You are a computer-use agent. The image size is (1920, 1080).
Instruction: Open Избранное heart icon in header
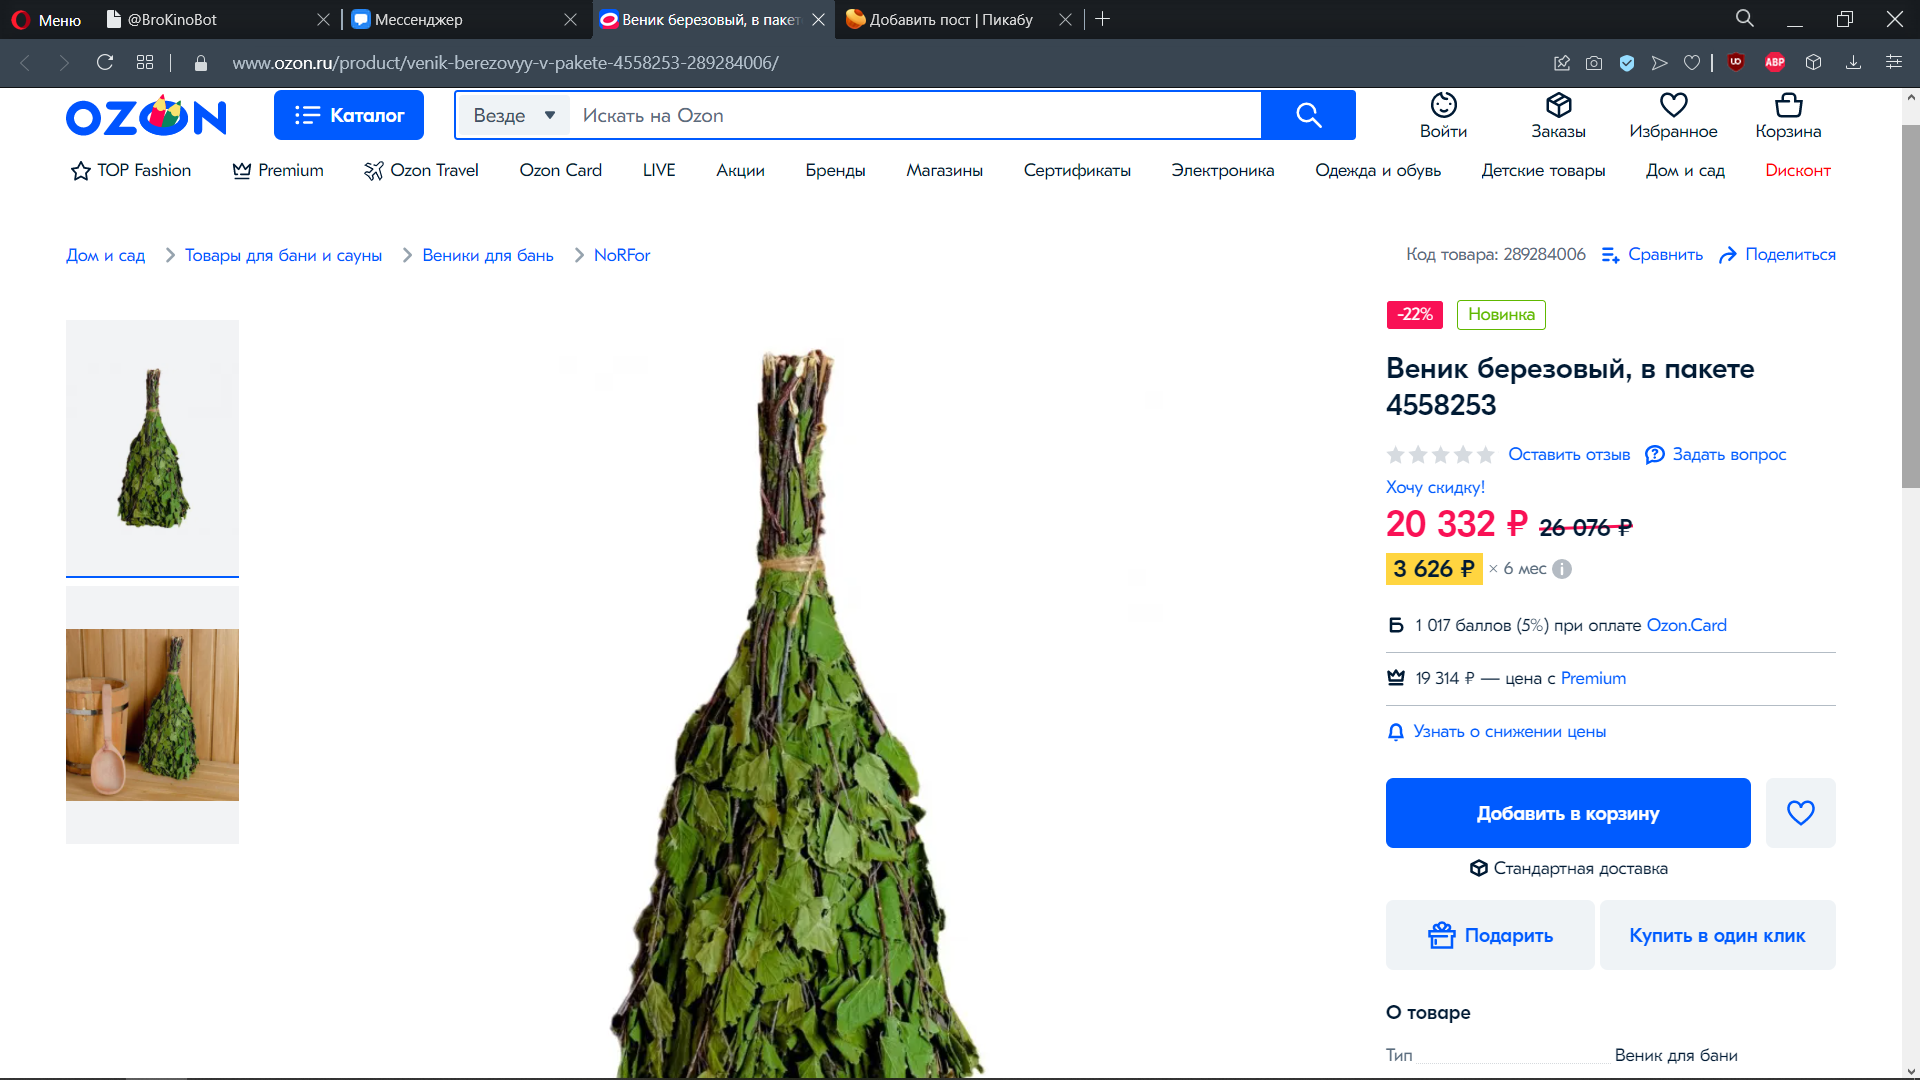click(1673, 105)
